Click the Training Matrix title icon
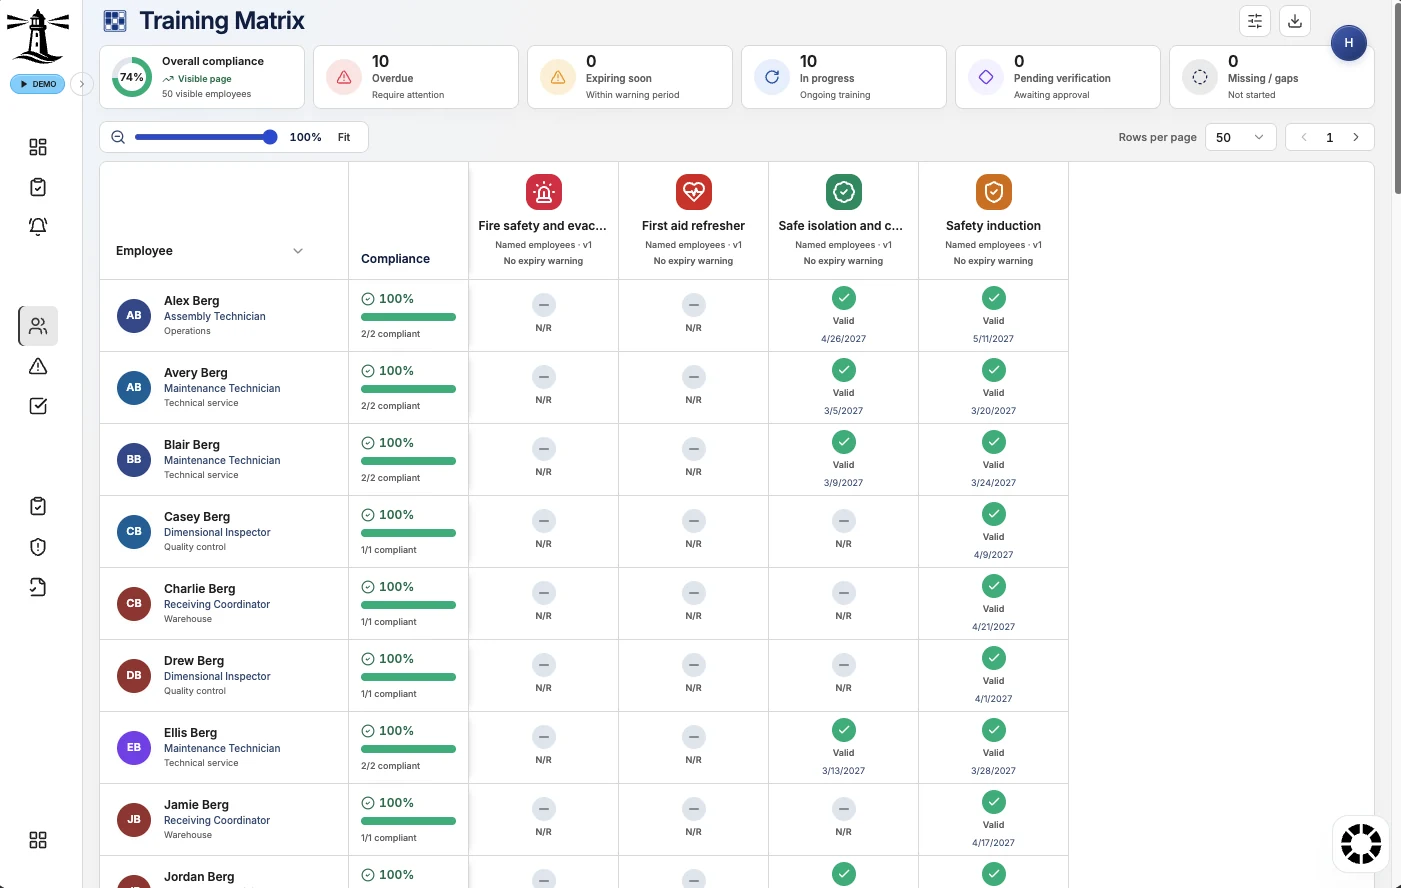The width and height of the screenshot is (1401, 888). [115, 21]
